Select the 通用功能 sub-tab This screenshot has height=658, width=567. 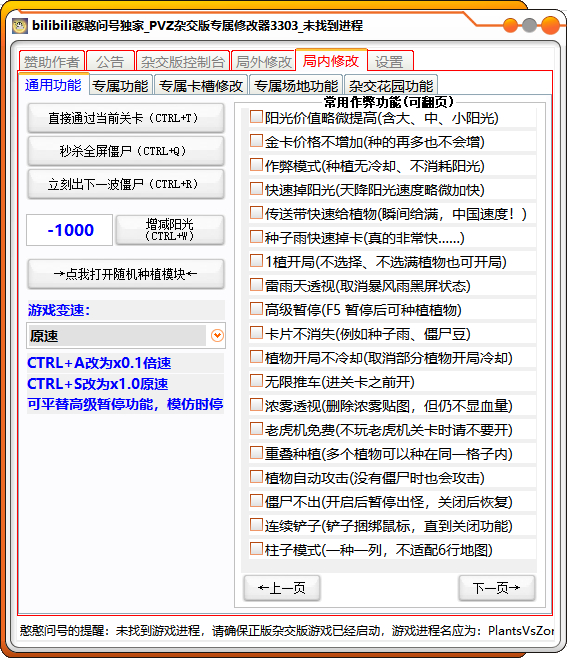coord(53,85)
